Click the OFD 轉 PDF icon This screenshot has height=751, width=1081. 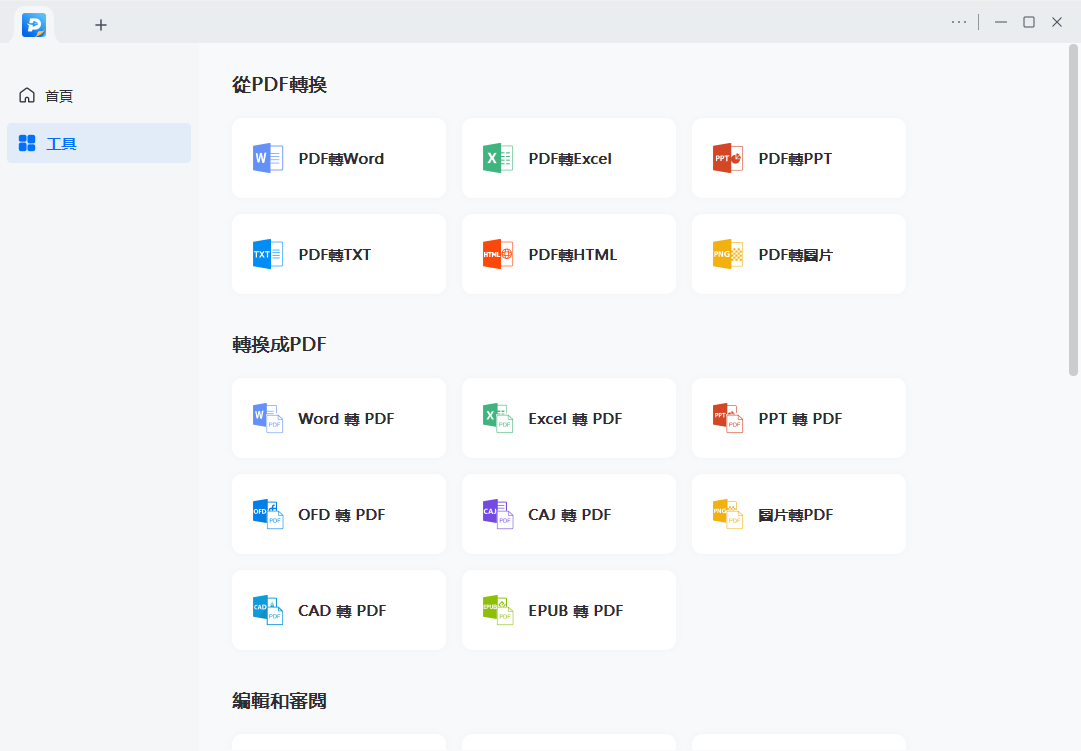click(x=267, y=514)
